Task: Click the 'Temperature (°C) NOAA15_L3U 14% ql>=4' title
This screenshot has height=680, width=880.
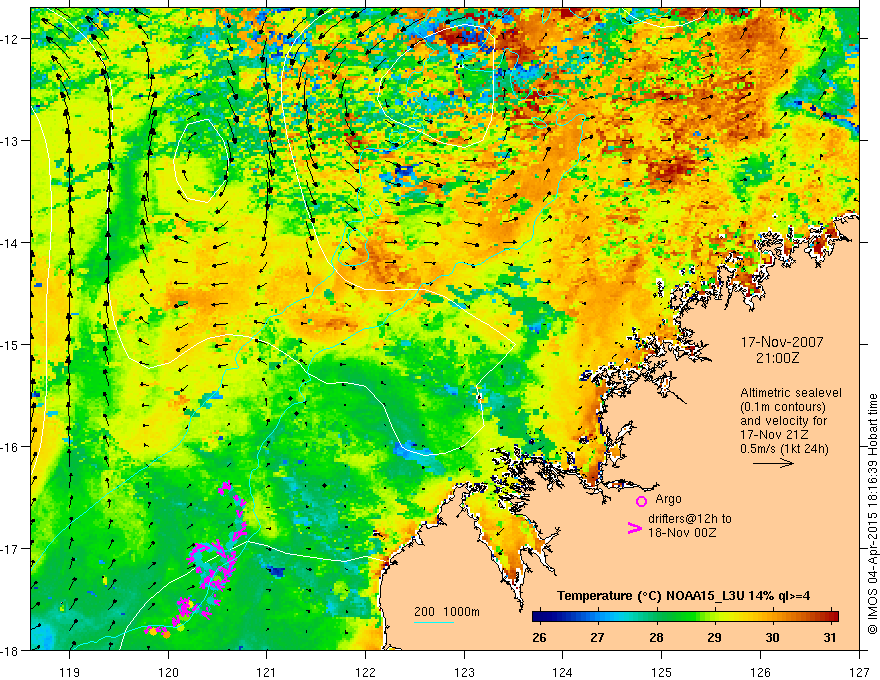Action: tap(683, 596)
